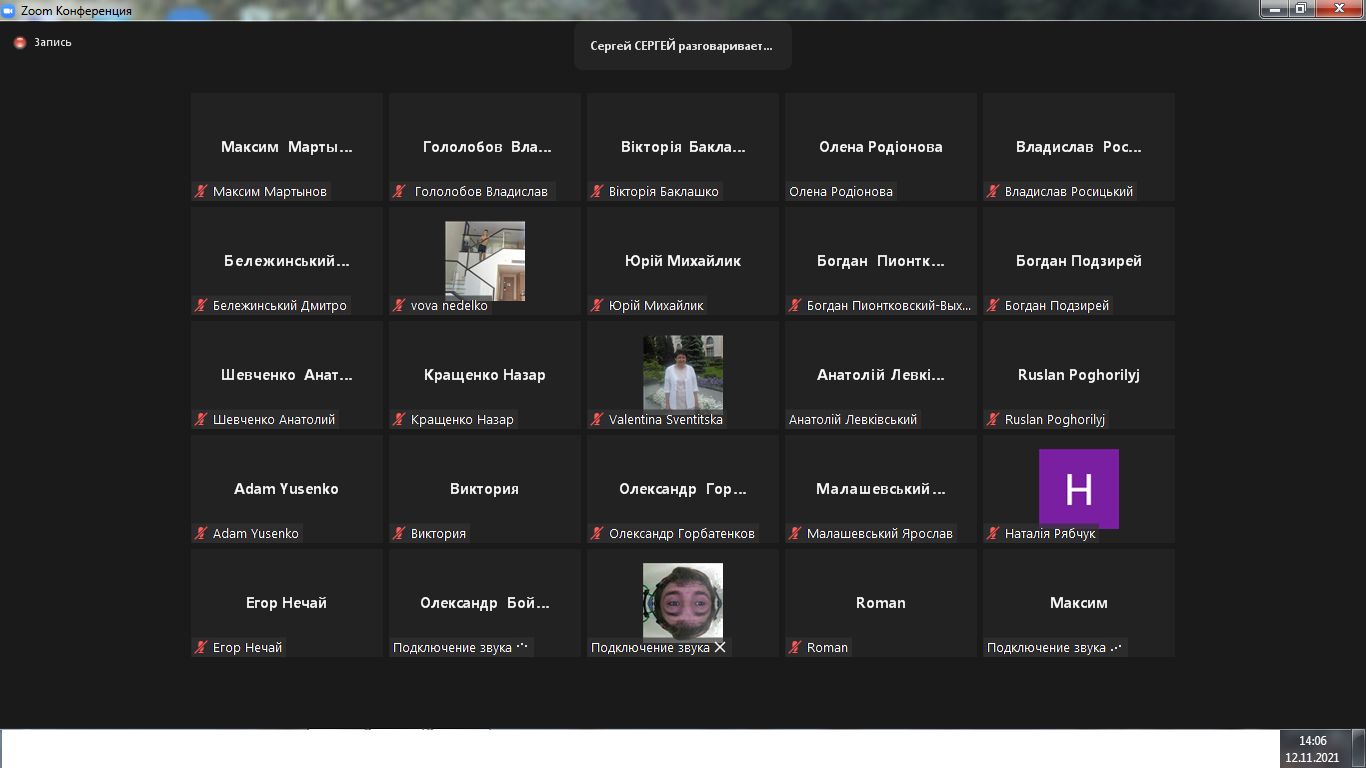Click muted mic icon next to Roman
Screen dimensions: 1366x768
click(795, 648)
